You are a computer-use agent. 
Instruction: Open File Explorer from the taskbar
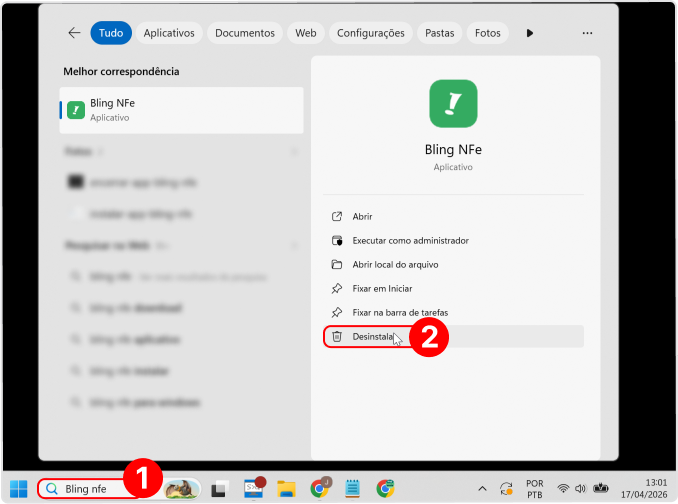pos(286,489)
